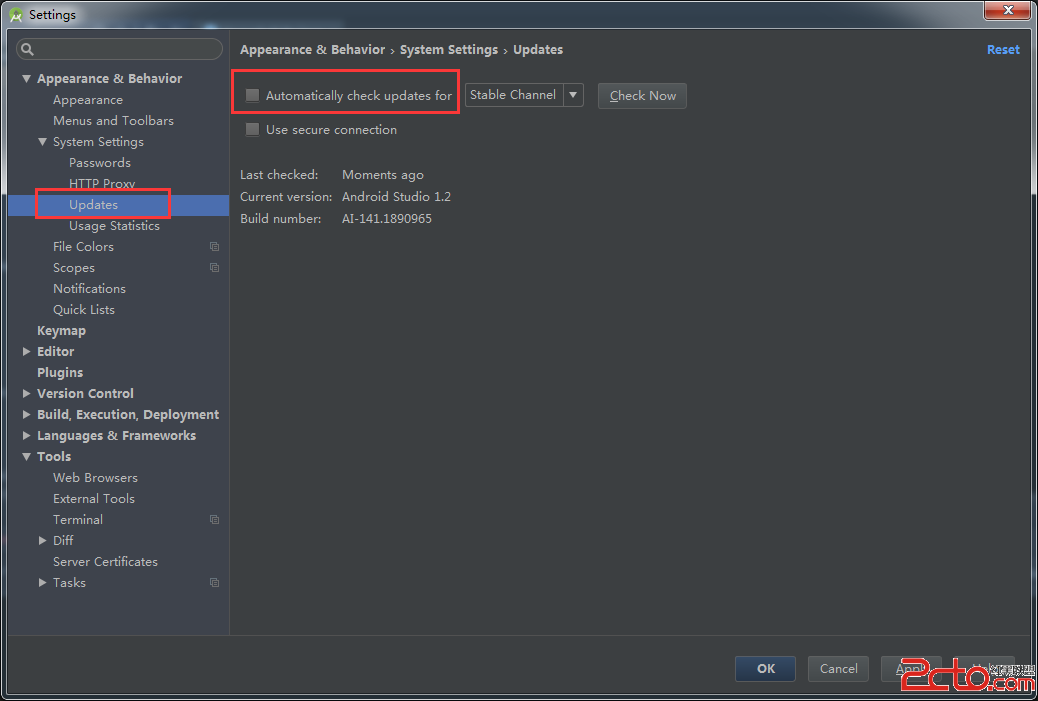Click Appearance & Behavior breadcrumb text
Viewport: 1038px width, 701px height.
(312, 50)
